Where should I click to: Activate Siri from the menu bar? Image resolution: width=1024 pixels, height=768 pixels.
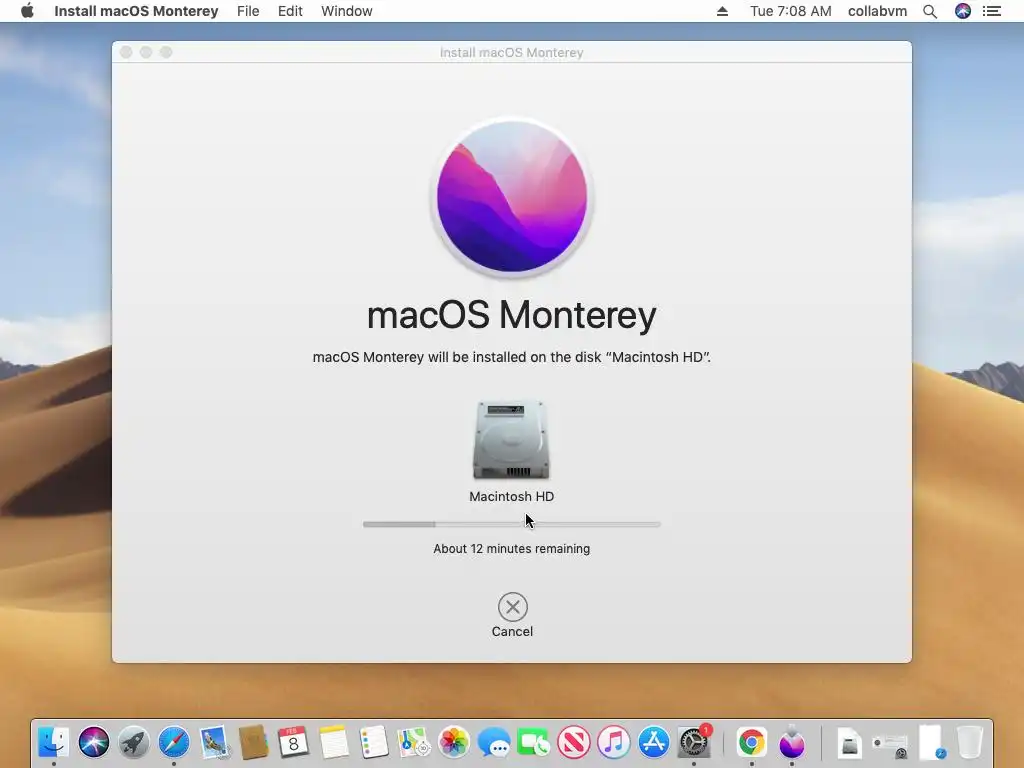(x=963, y=11)
